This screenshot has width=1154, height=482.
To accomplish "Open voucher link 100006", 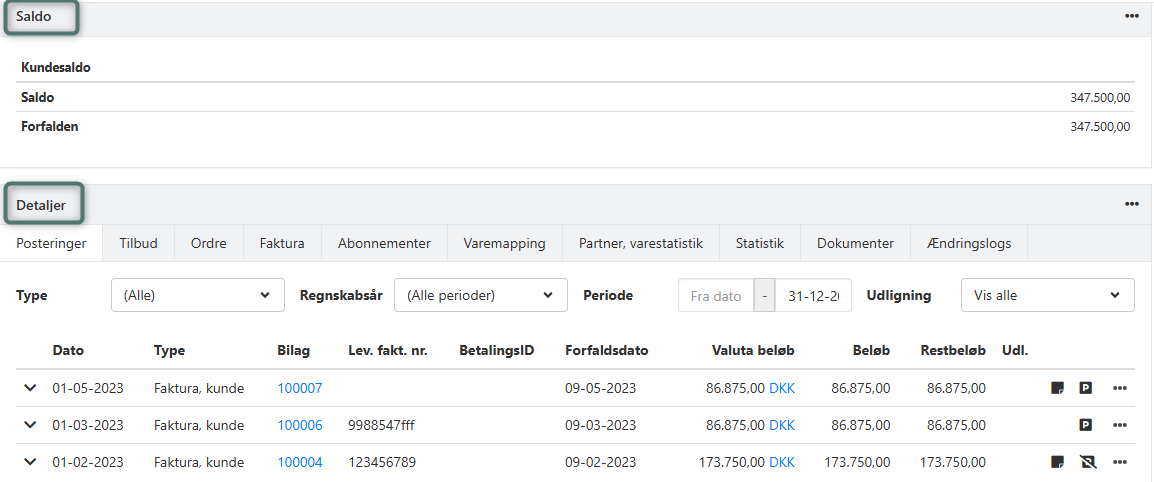I will [300, 425].
